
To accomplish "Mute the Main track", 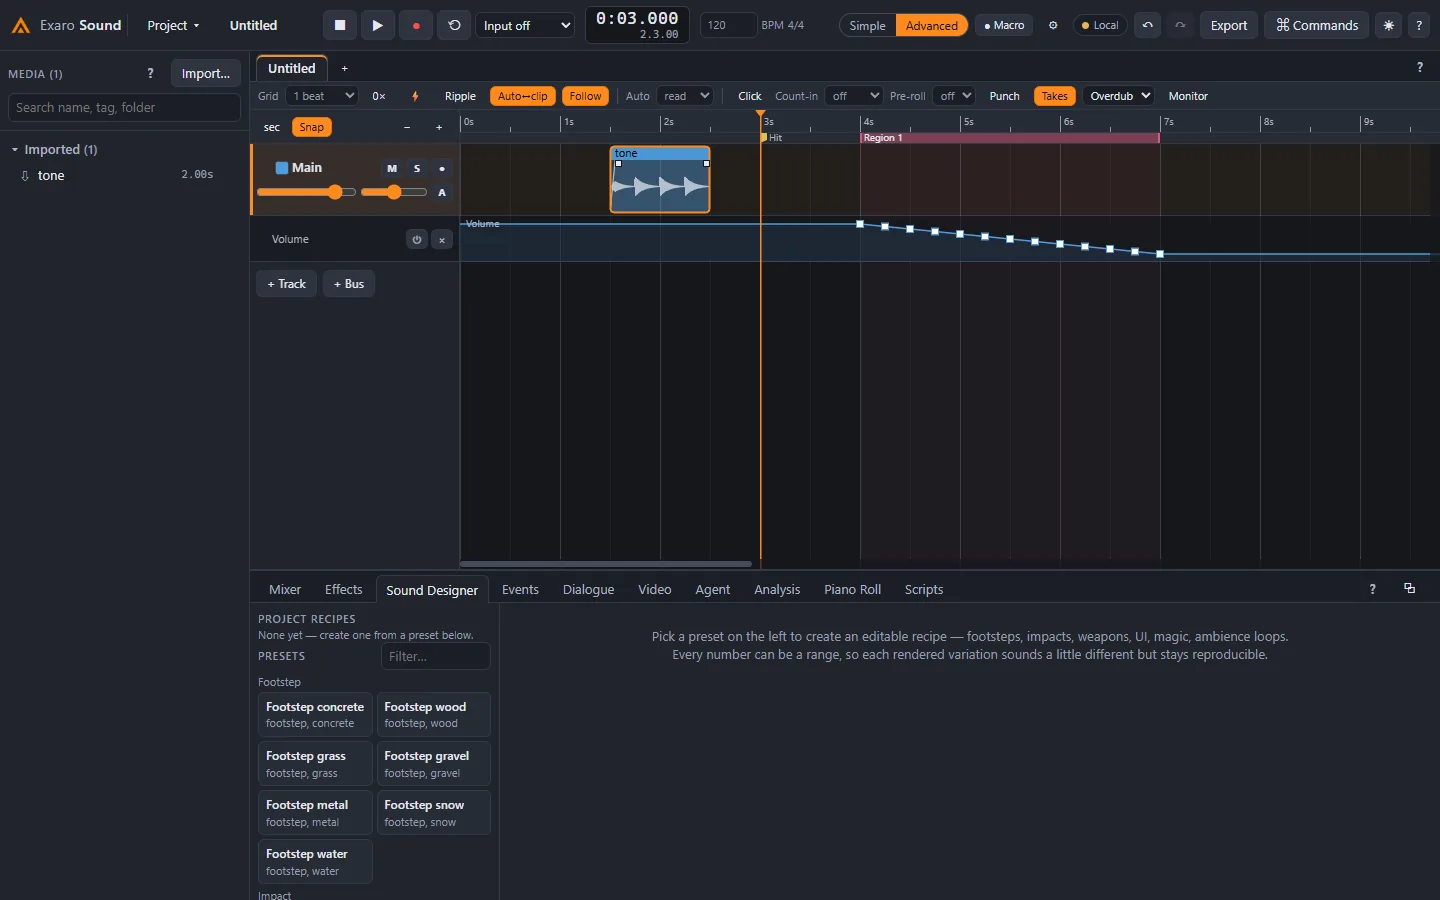I will [392, 168].
